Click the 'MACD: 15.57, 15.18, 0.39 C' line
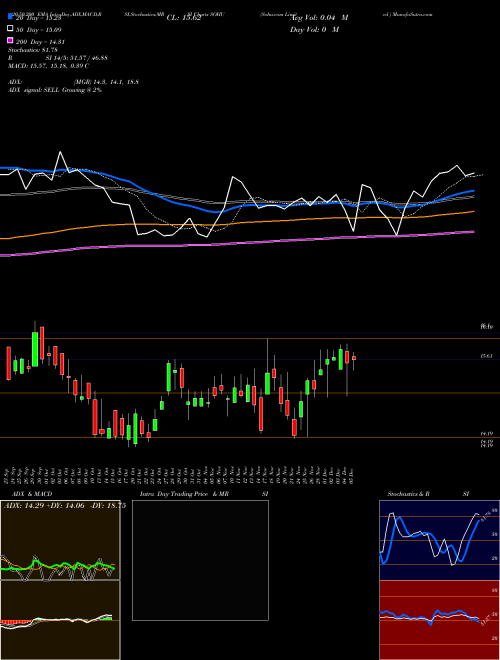This screenshot has height=660, width=500. pos(48,66)
